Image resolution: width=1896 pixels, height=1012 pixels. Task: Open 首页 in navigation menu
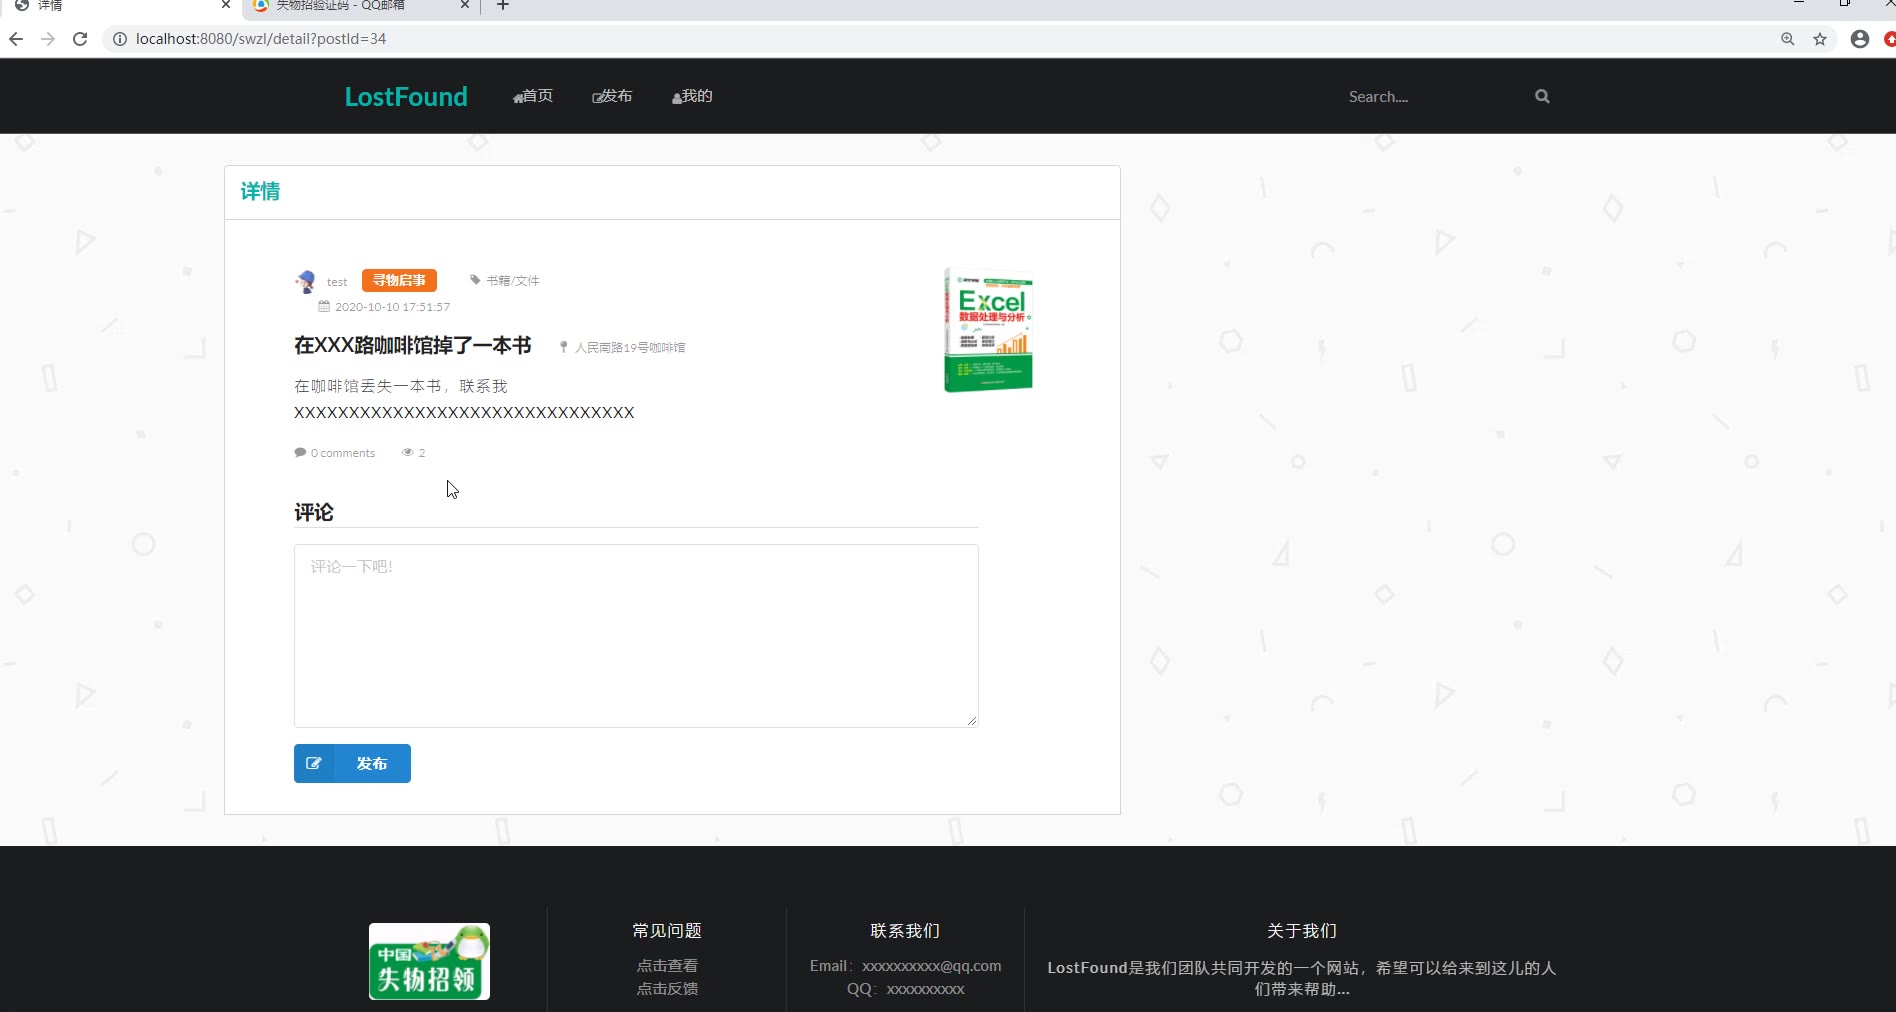coord(533,96)
